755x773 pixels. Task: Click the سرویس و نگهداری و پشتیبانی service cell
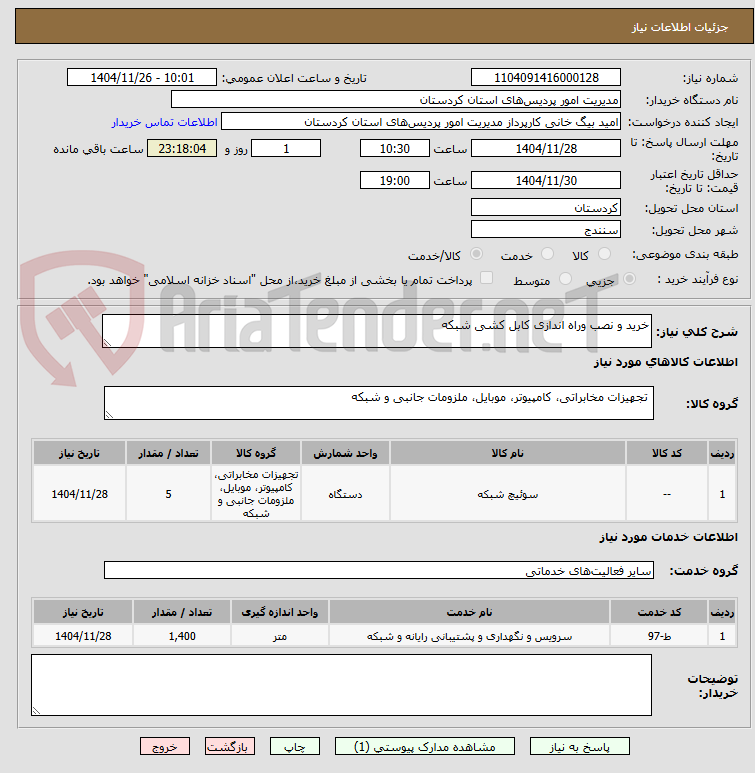(469, 636)
